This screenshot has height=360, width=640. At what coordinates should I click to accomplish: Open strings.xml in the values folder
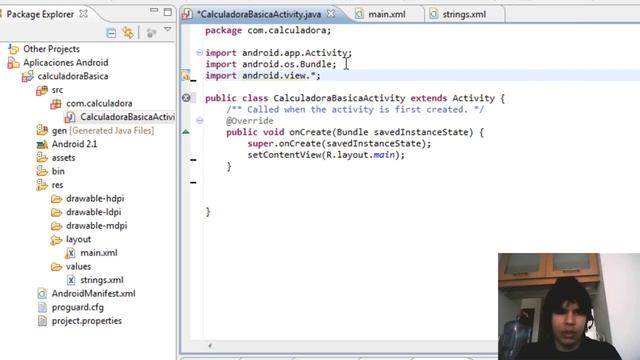[x=102, y=280]
